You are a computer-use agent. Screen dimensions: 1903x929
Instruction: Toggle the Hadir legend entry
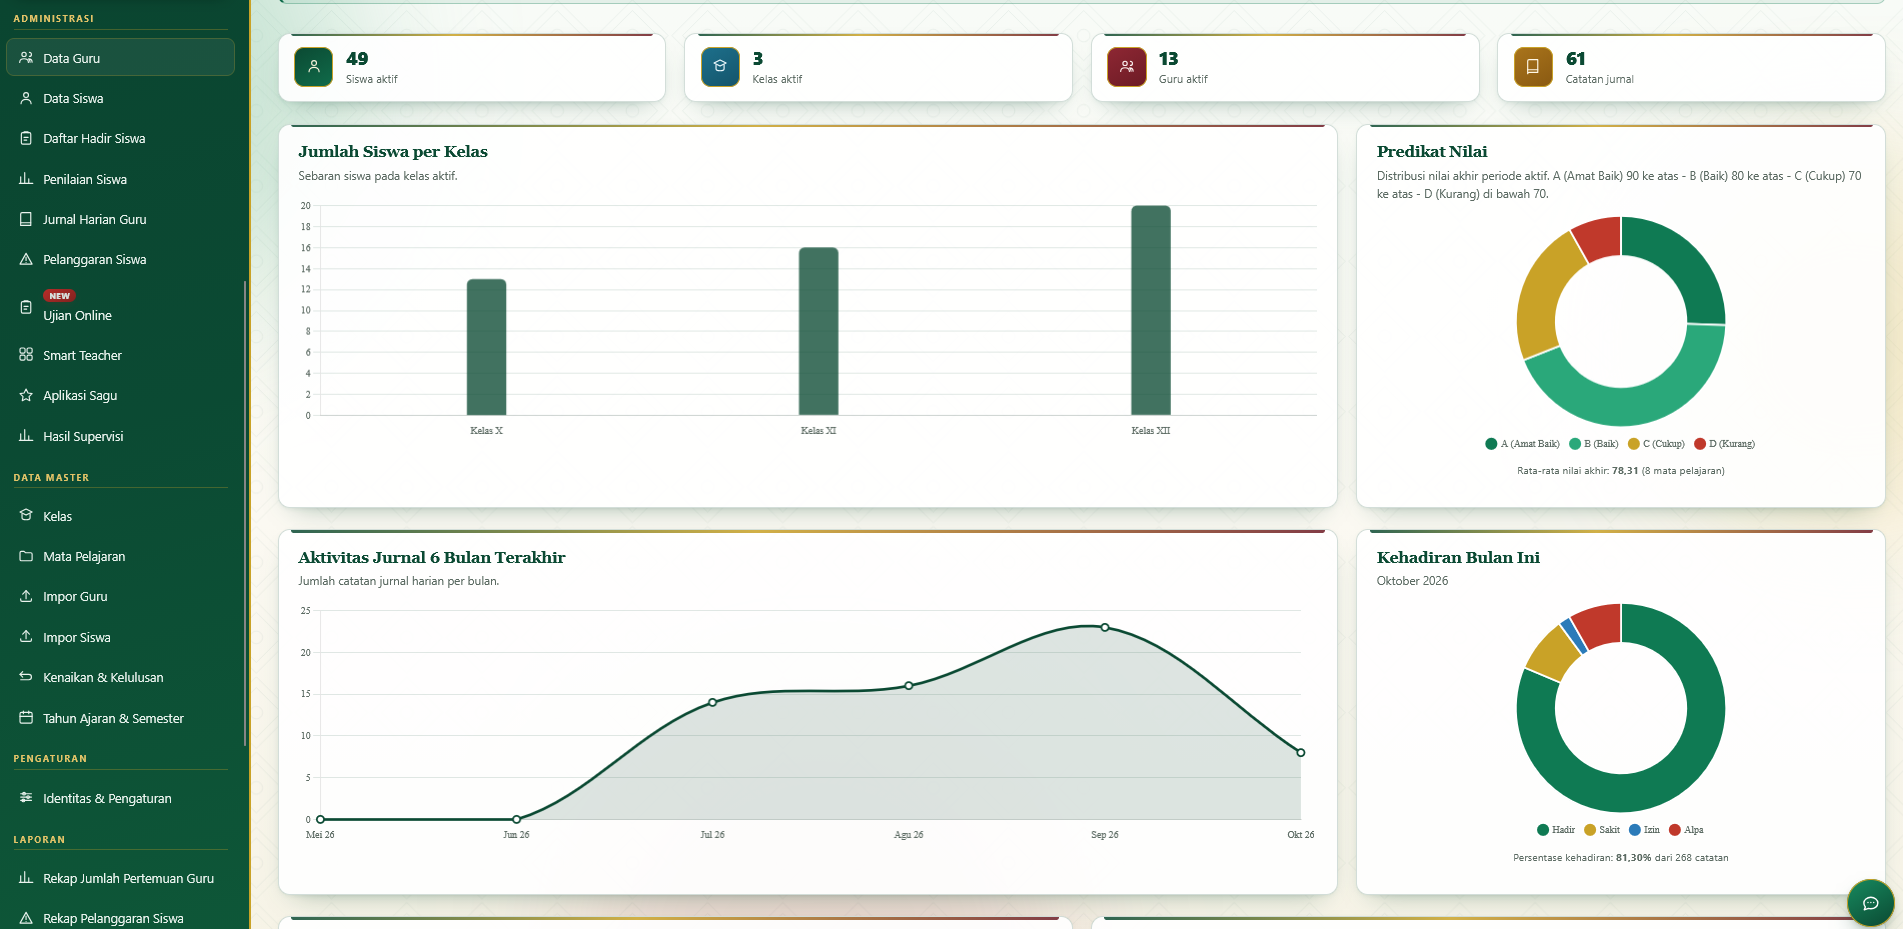point(1556,830)
